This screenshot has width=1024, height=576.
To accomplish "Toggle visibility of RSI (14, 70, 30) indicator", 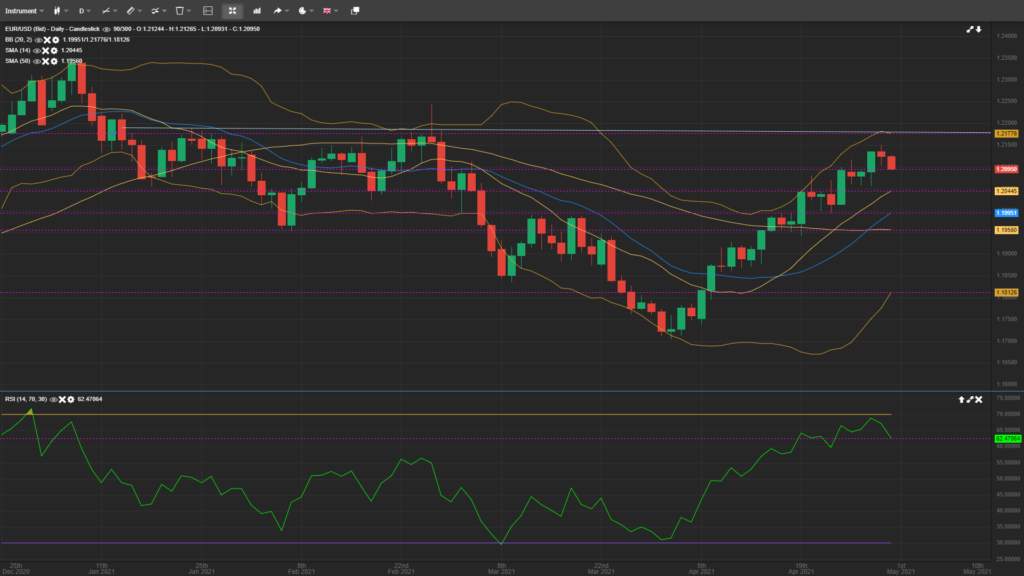I will click(54, 399).
